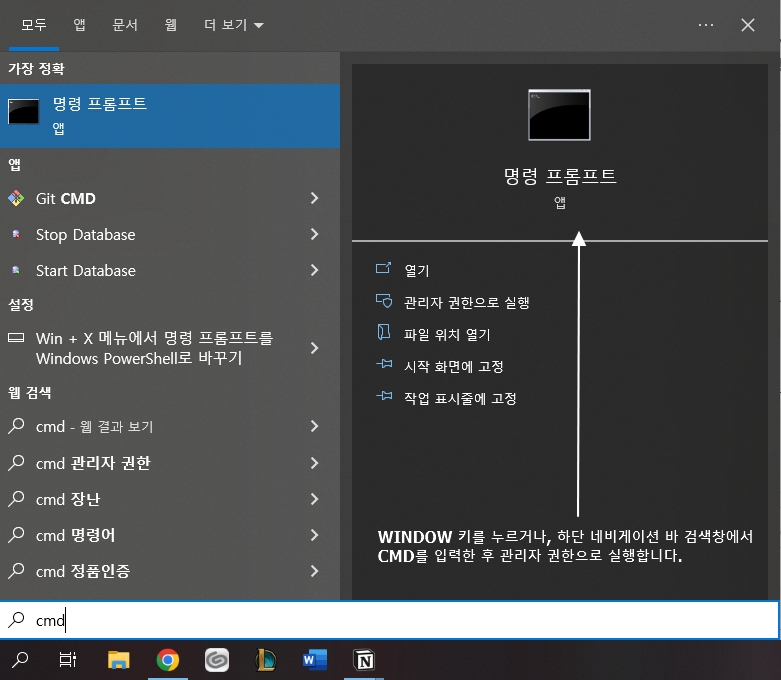781x680 pixels.
Task: Select the 'cmd 관리자 권한' web suggestion
Action: (93, 463)
